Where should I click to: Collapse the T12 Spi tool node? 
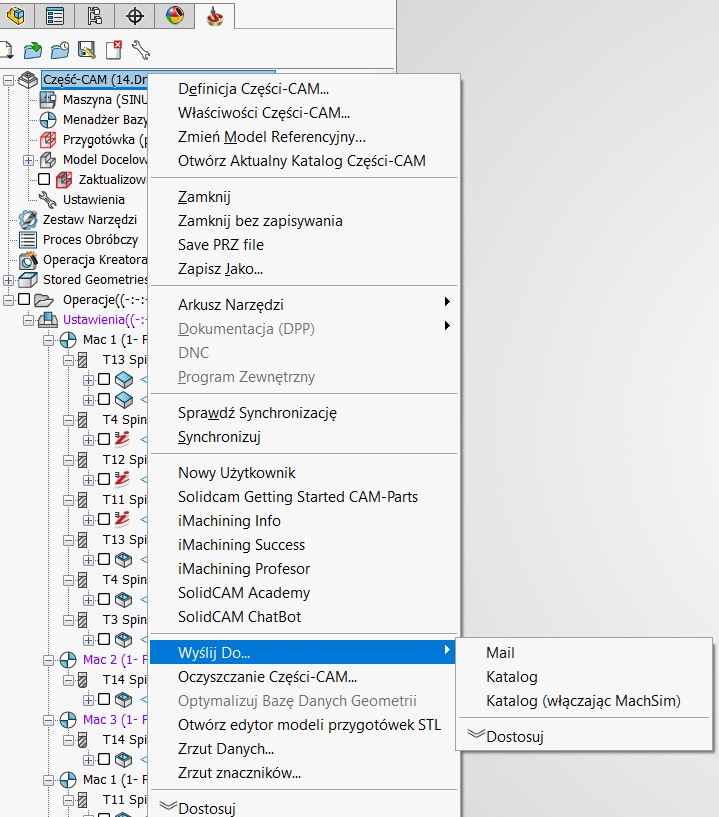click(x=68, y=460)
